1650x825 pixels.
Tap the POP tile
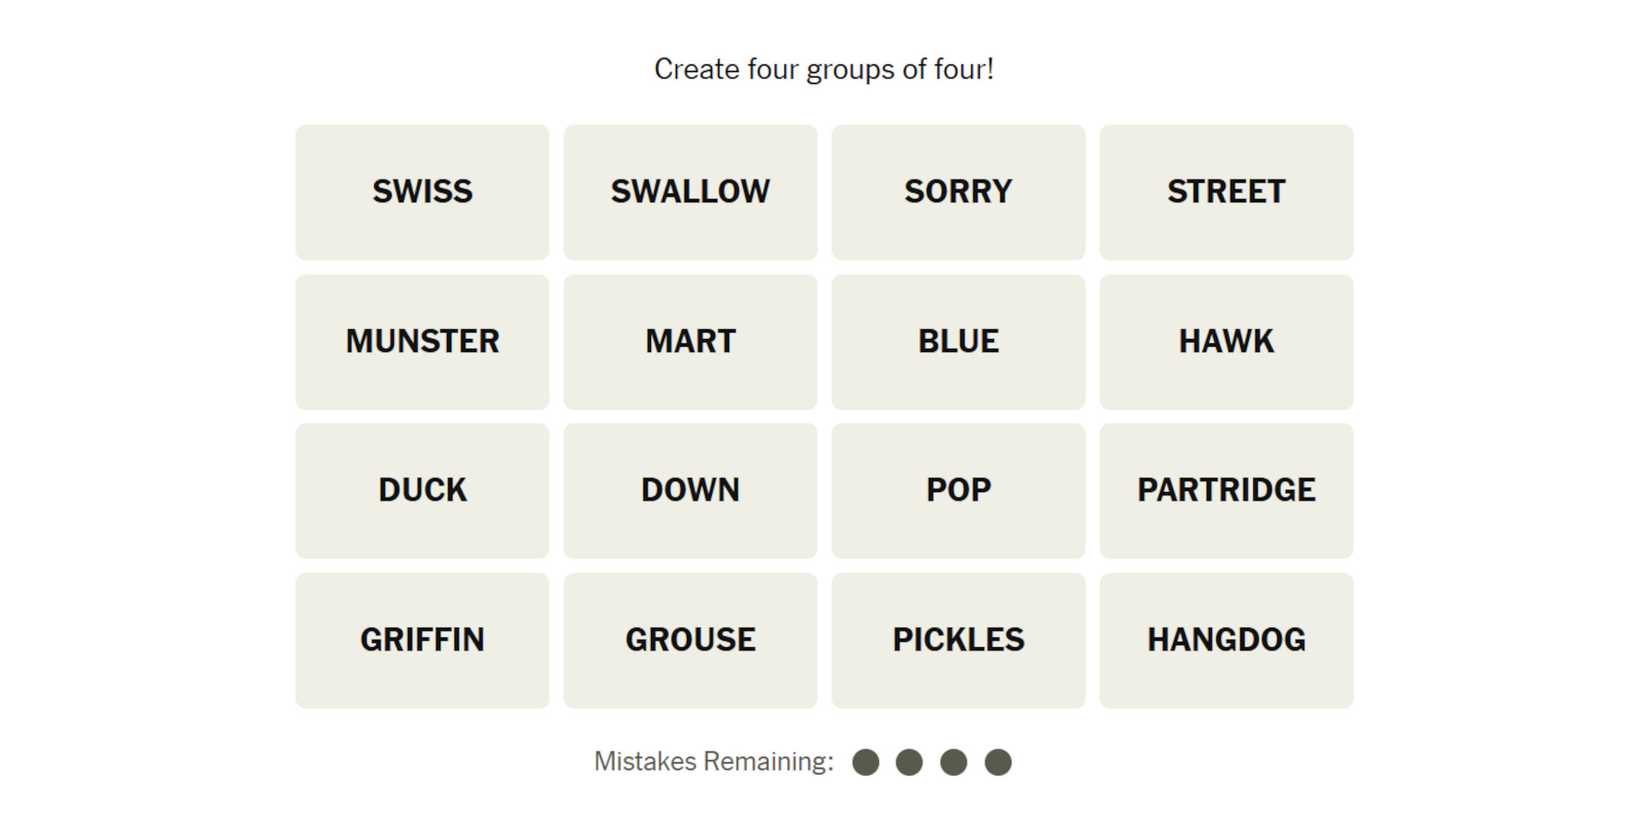coord(958,491)
